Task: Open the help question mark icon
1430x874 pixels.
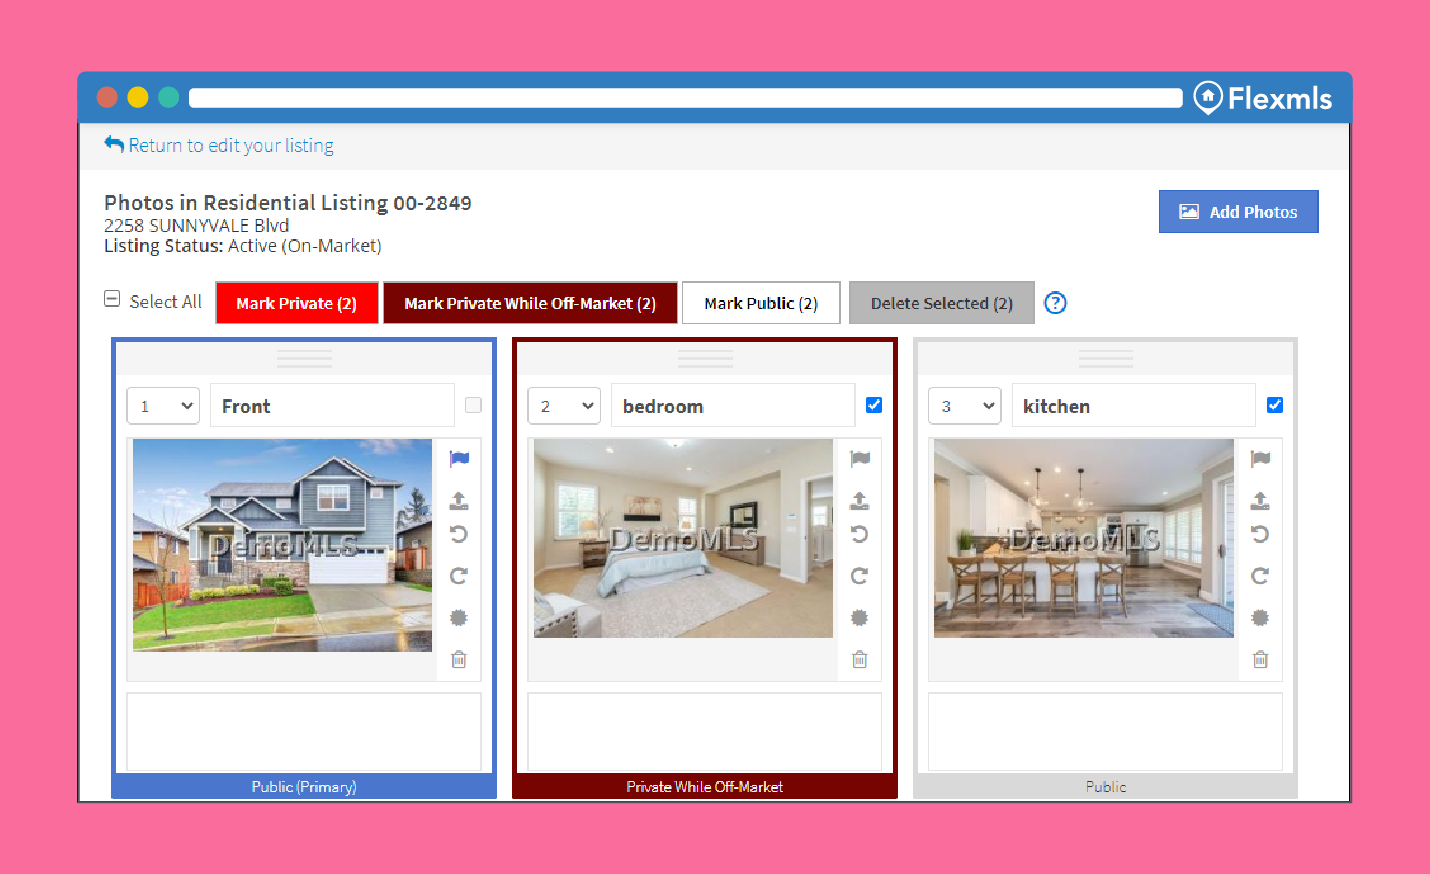Action: [x=1055, y=303]
